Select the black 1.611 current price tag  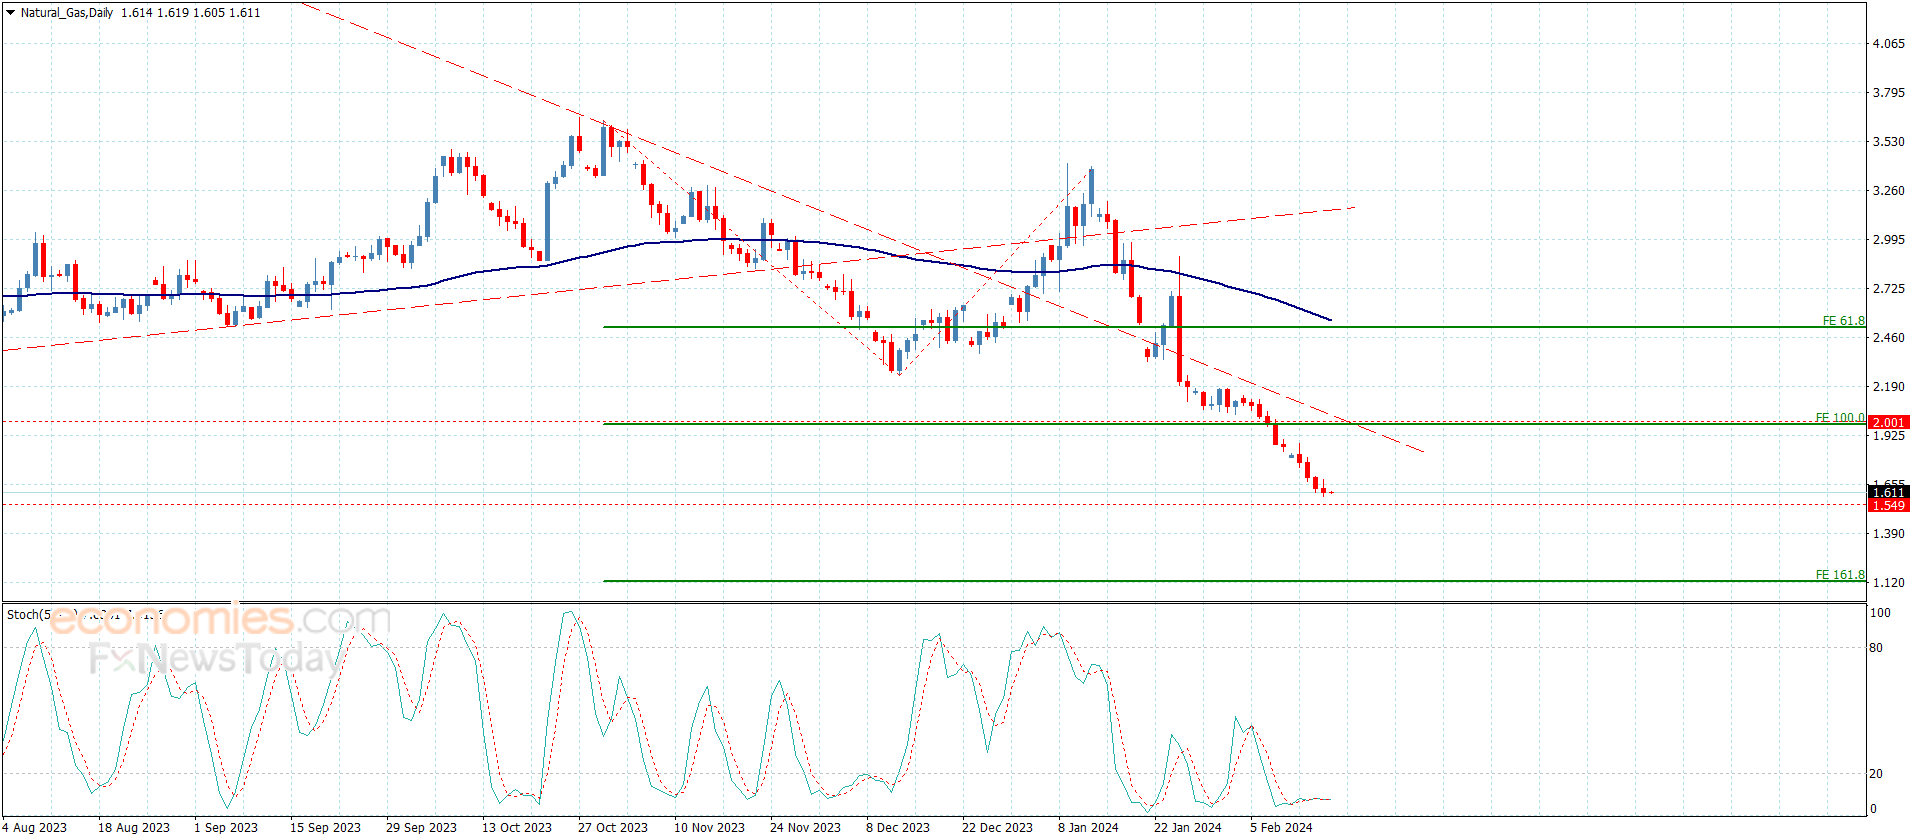[1888, 492]
